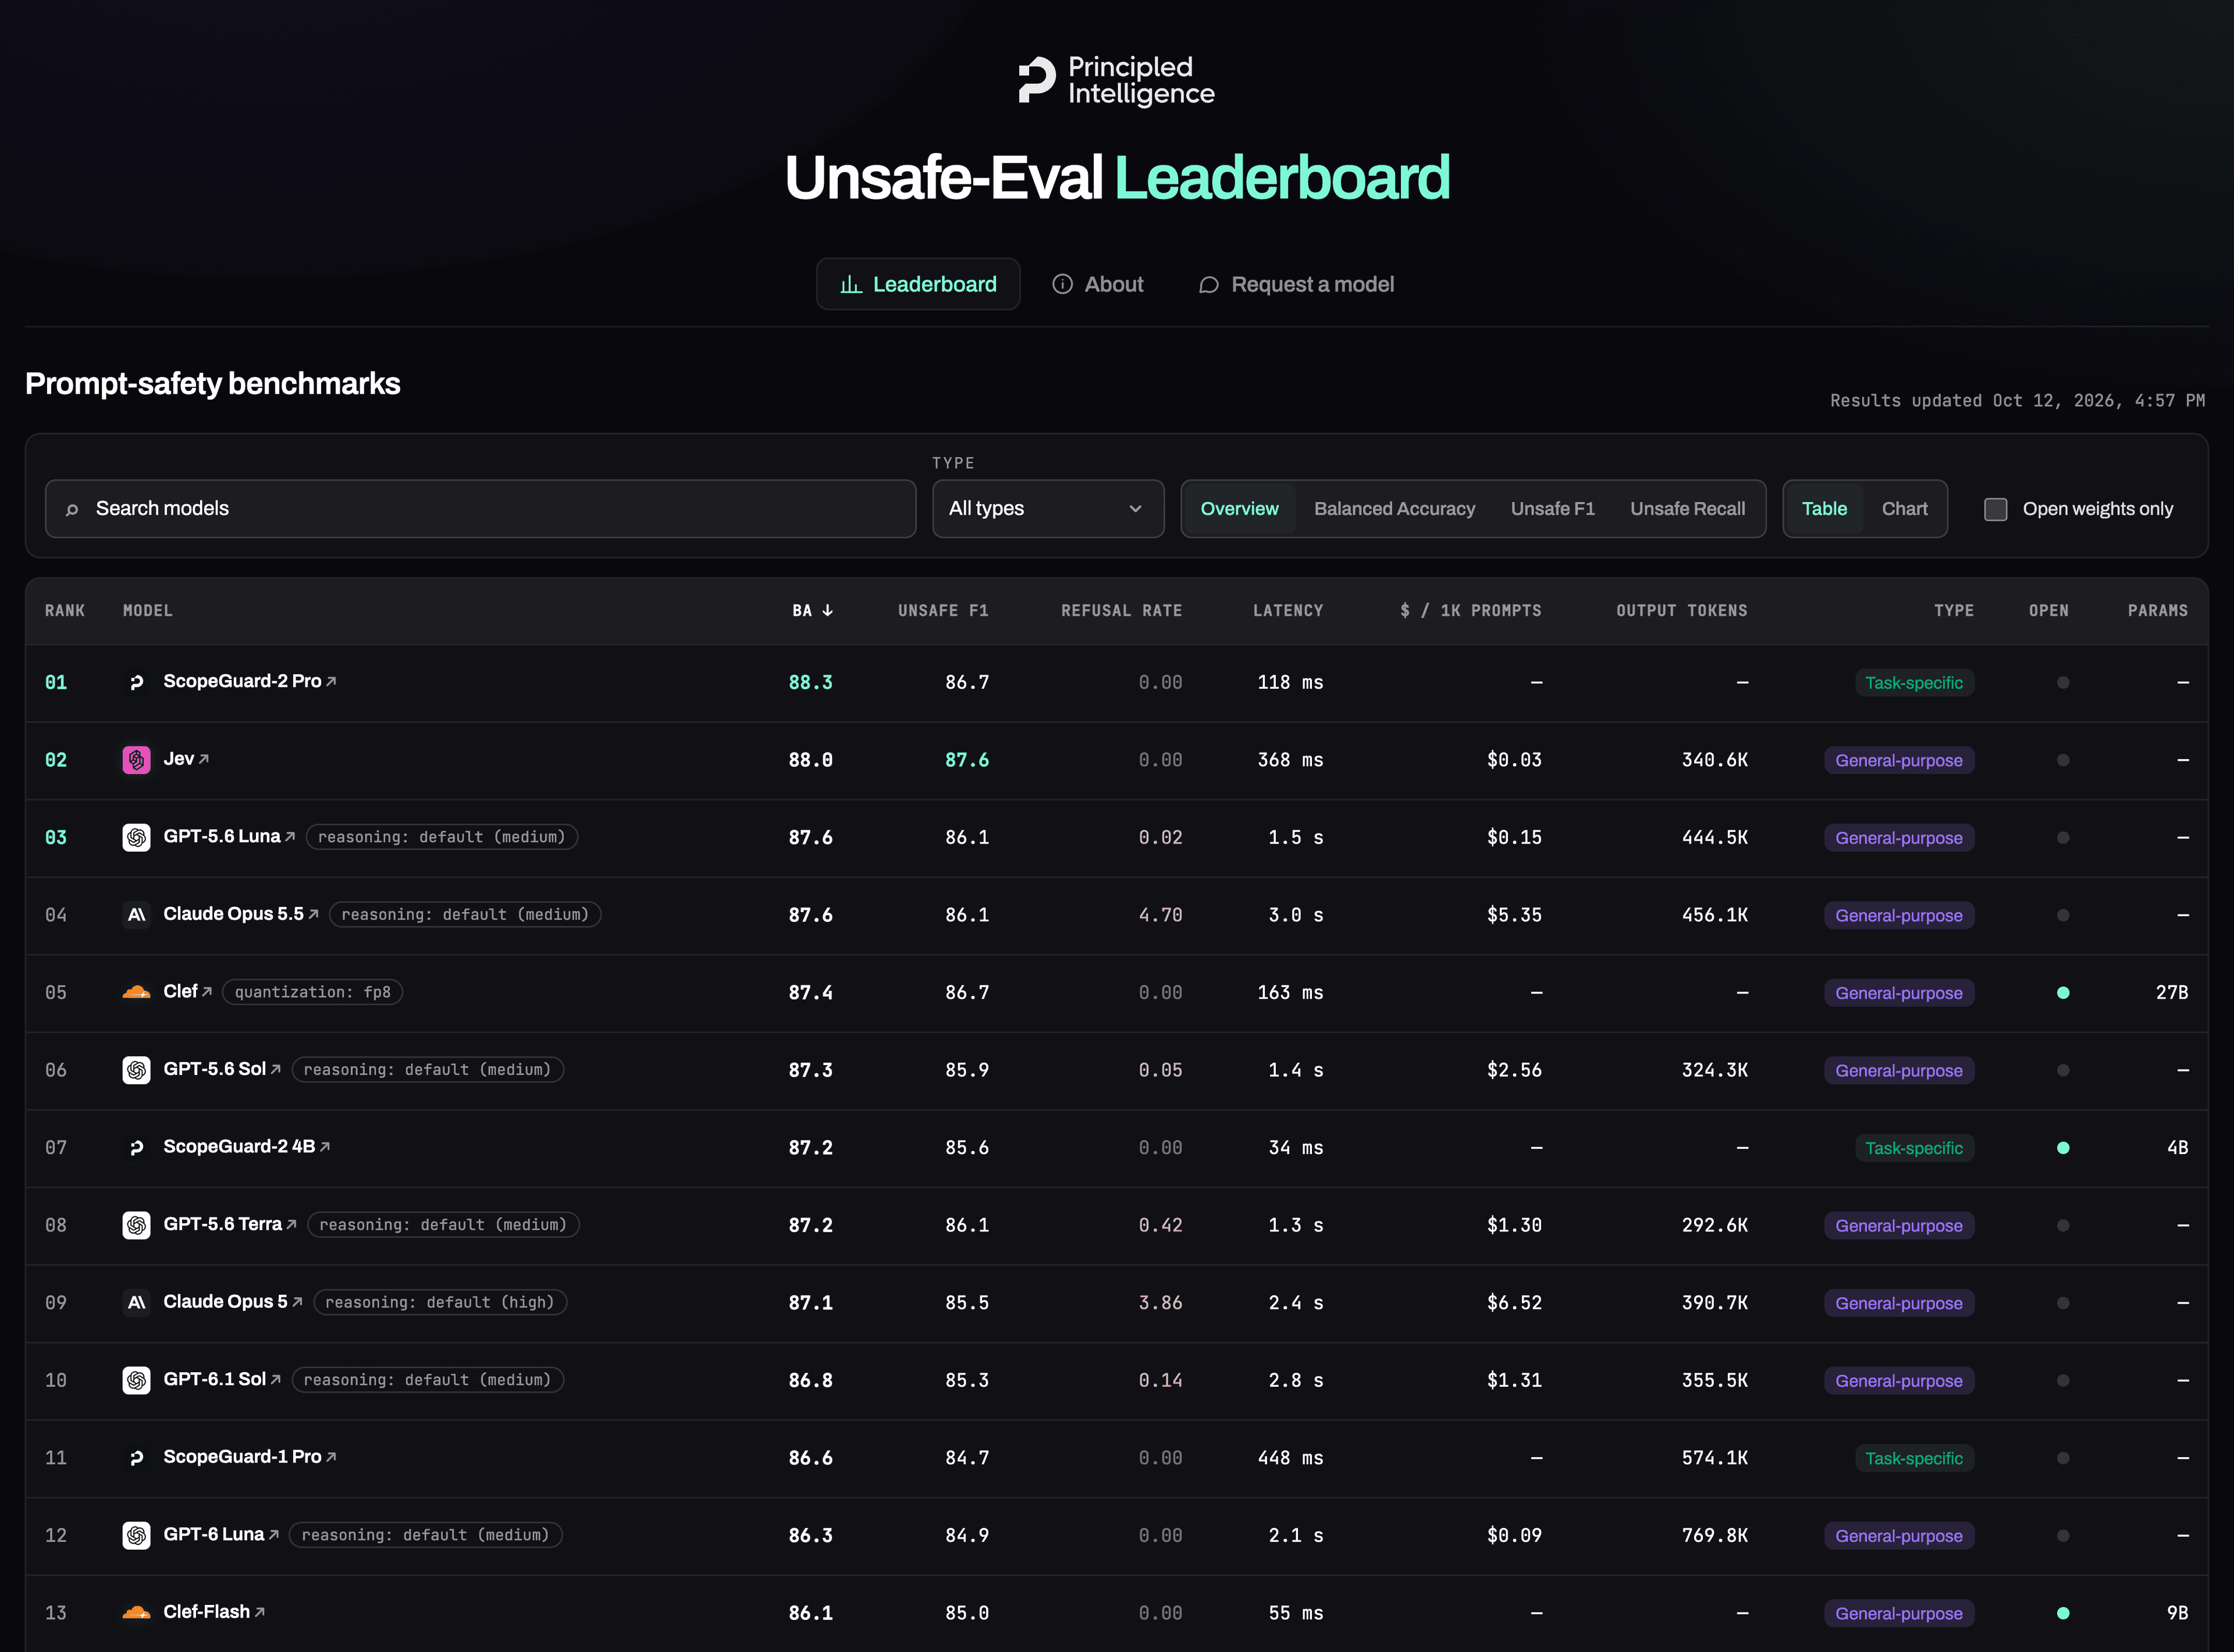Open the GPT-5.6 Sol model link
Image resolution: width=2234 pixels, height=1652 pixels.
[x=222, y=1069]
